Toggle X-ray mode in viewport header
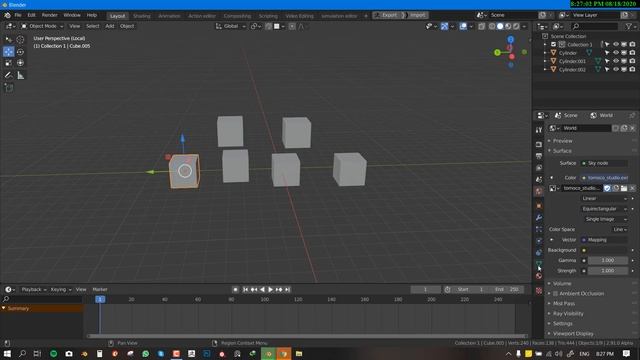 click(482, 26)
